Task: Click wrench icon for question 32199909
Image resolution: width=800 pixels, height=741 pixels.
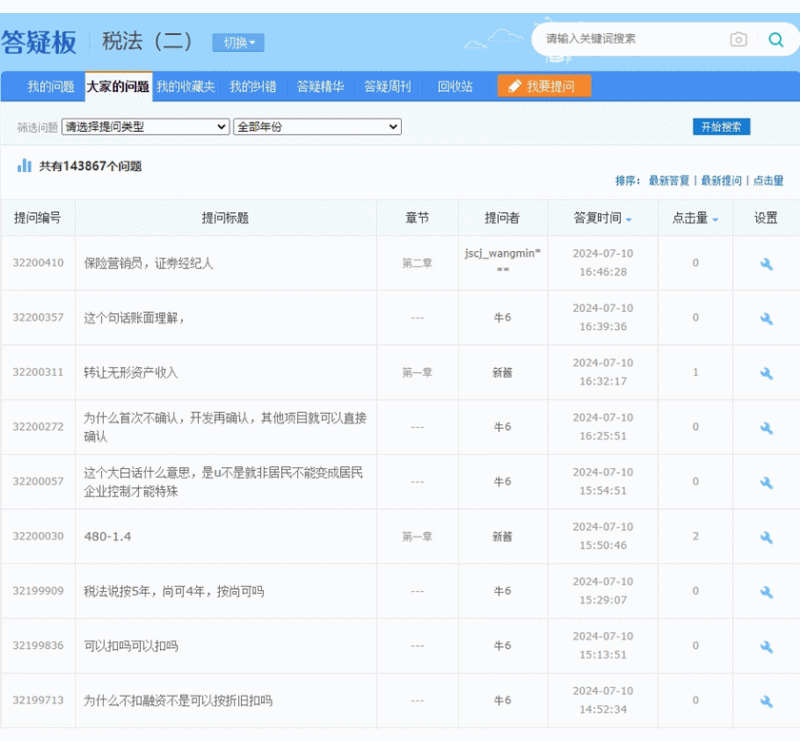Action: point(766,592)
